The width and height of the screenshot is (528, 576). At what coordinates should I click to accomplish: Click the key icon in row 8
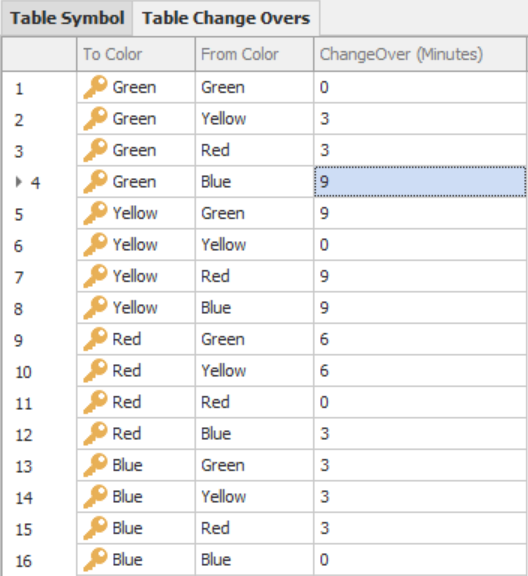click(95, 308)
